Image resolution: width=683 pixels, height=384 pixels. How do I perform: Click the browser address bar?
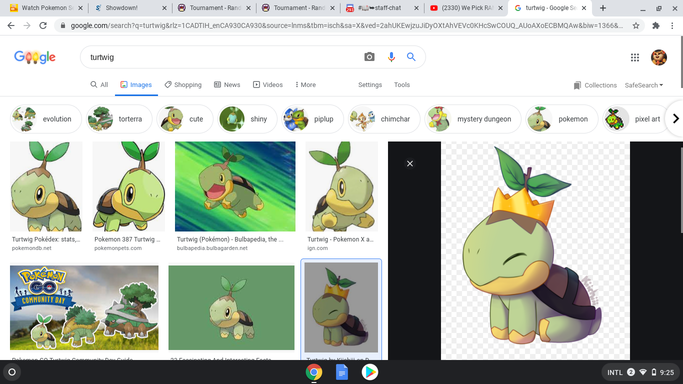(346, 26)
